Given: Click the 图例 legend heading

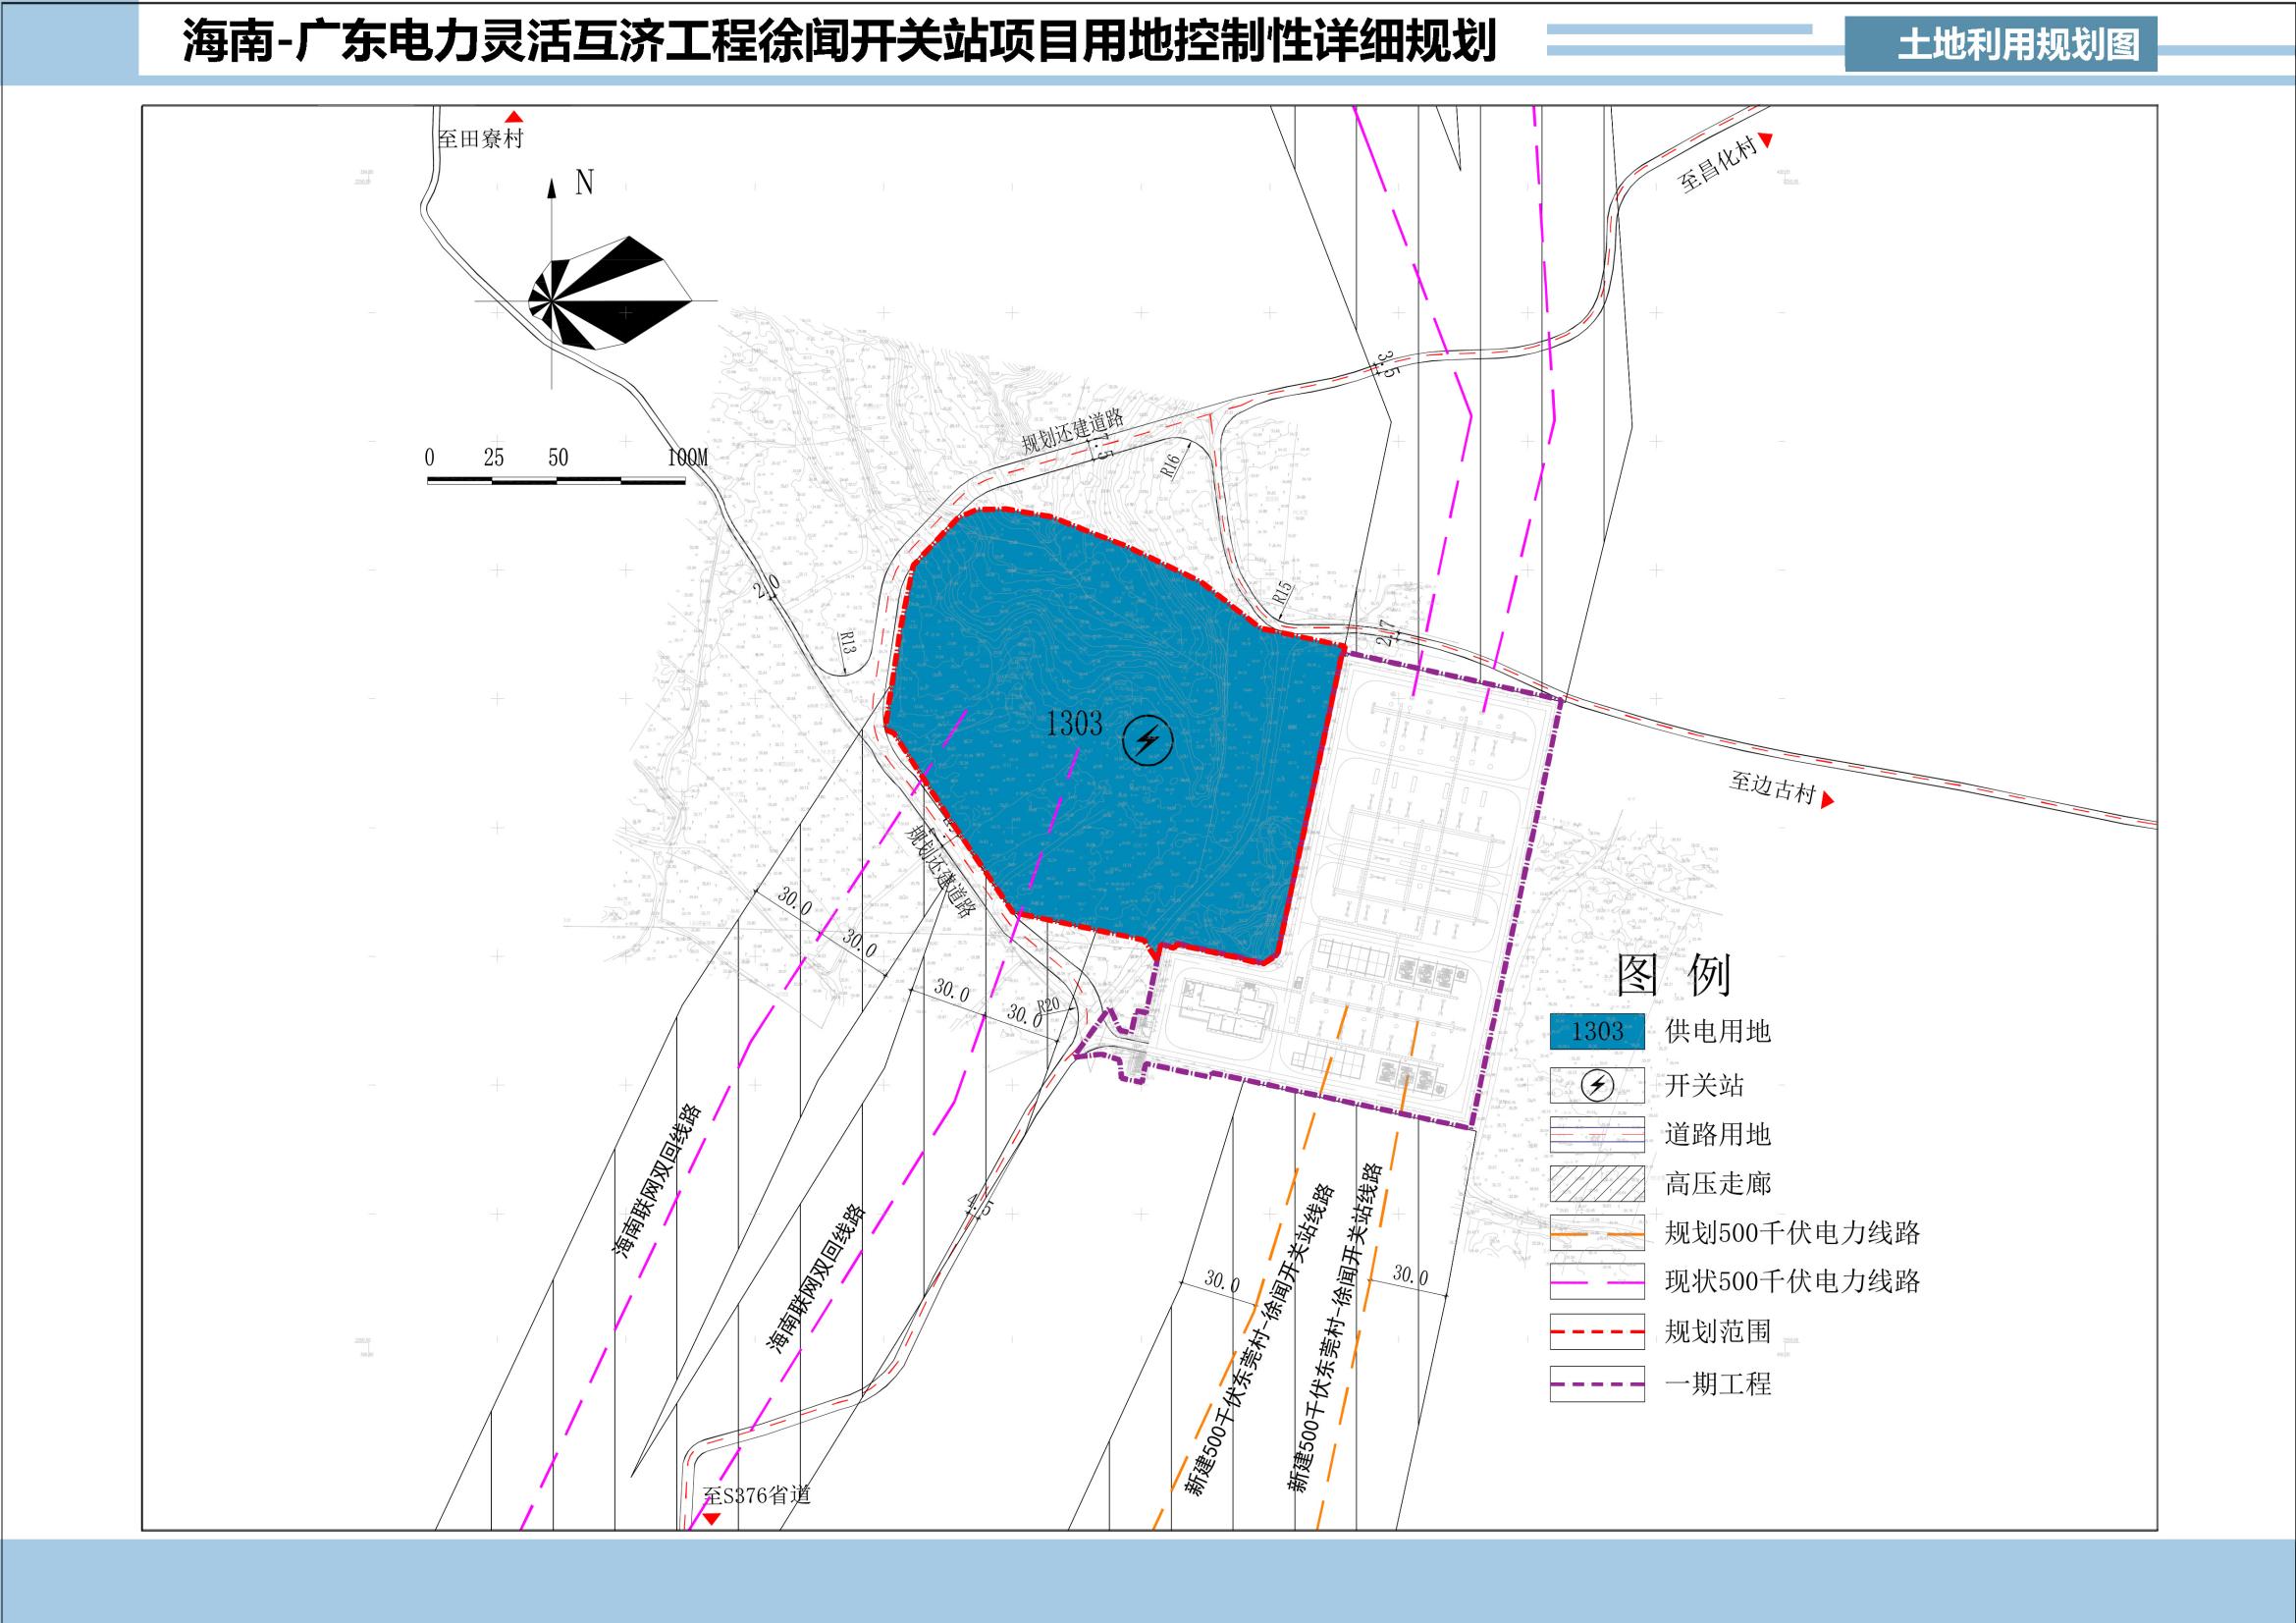Looking at the screenshot, I should (1673, 973).
